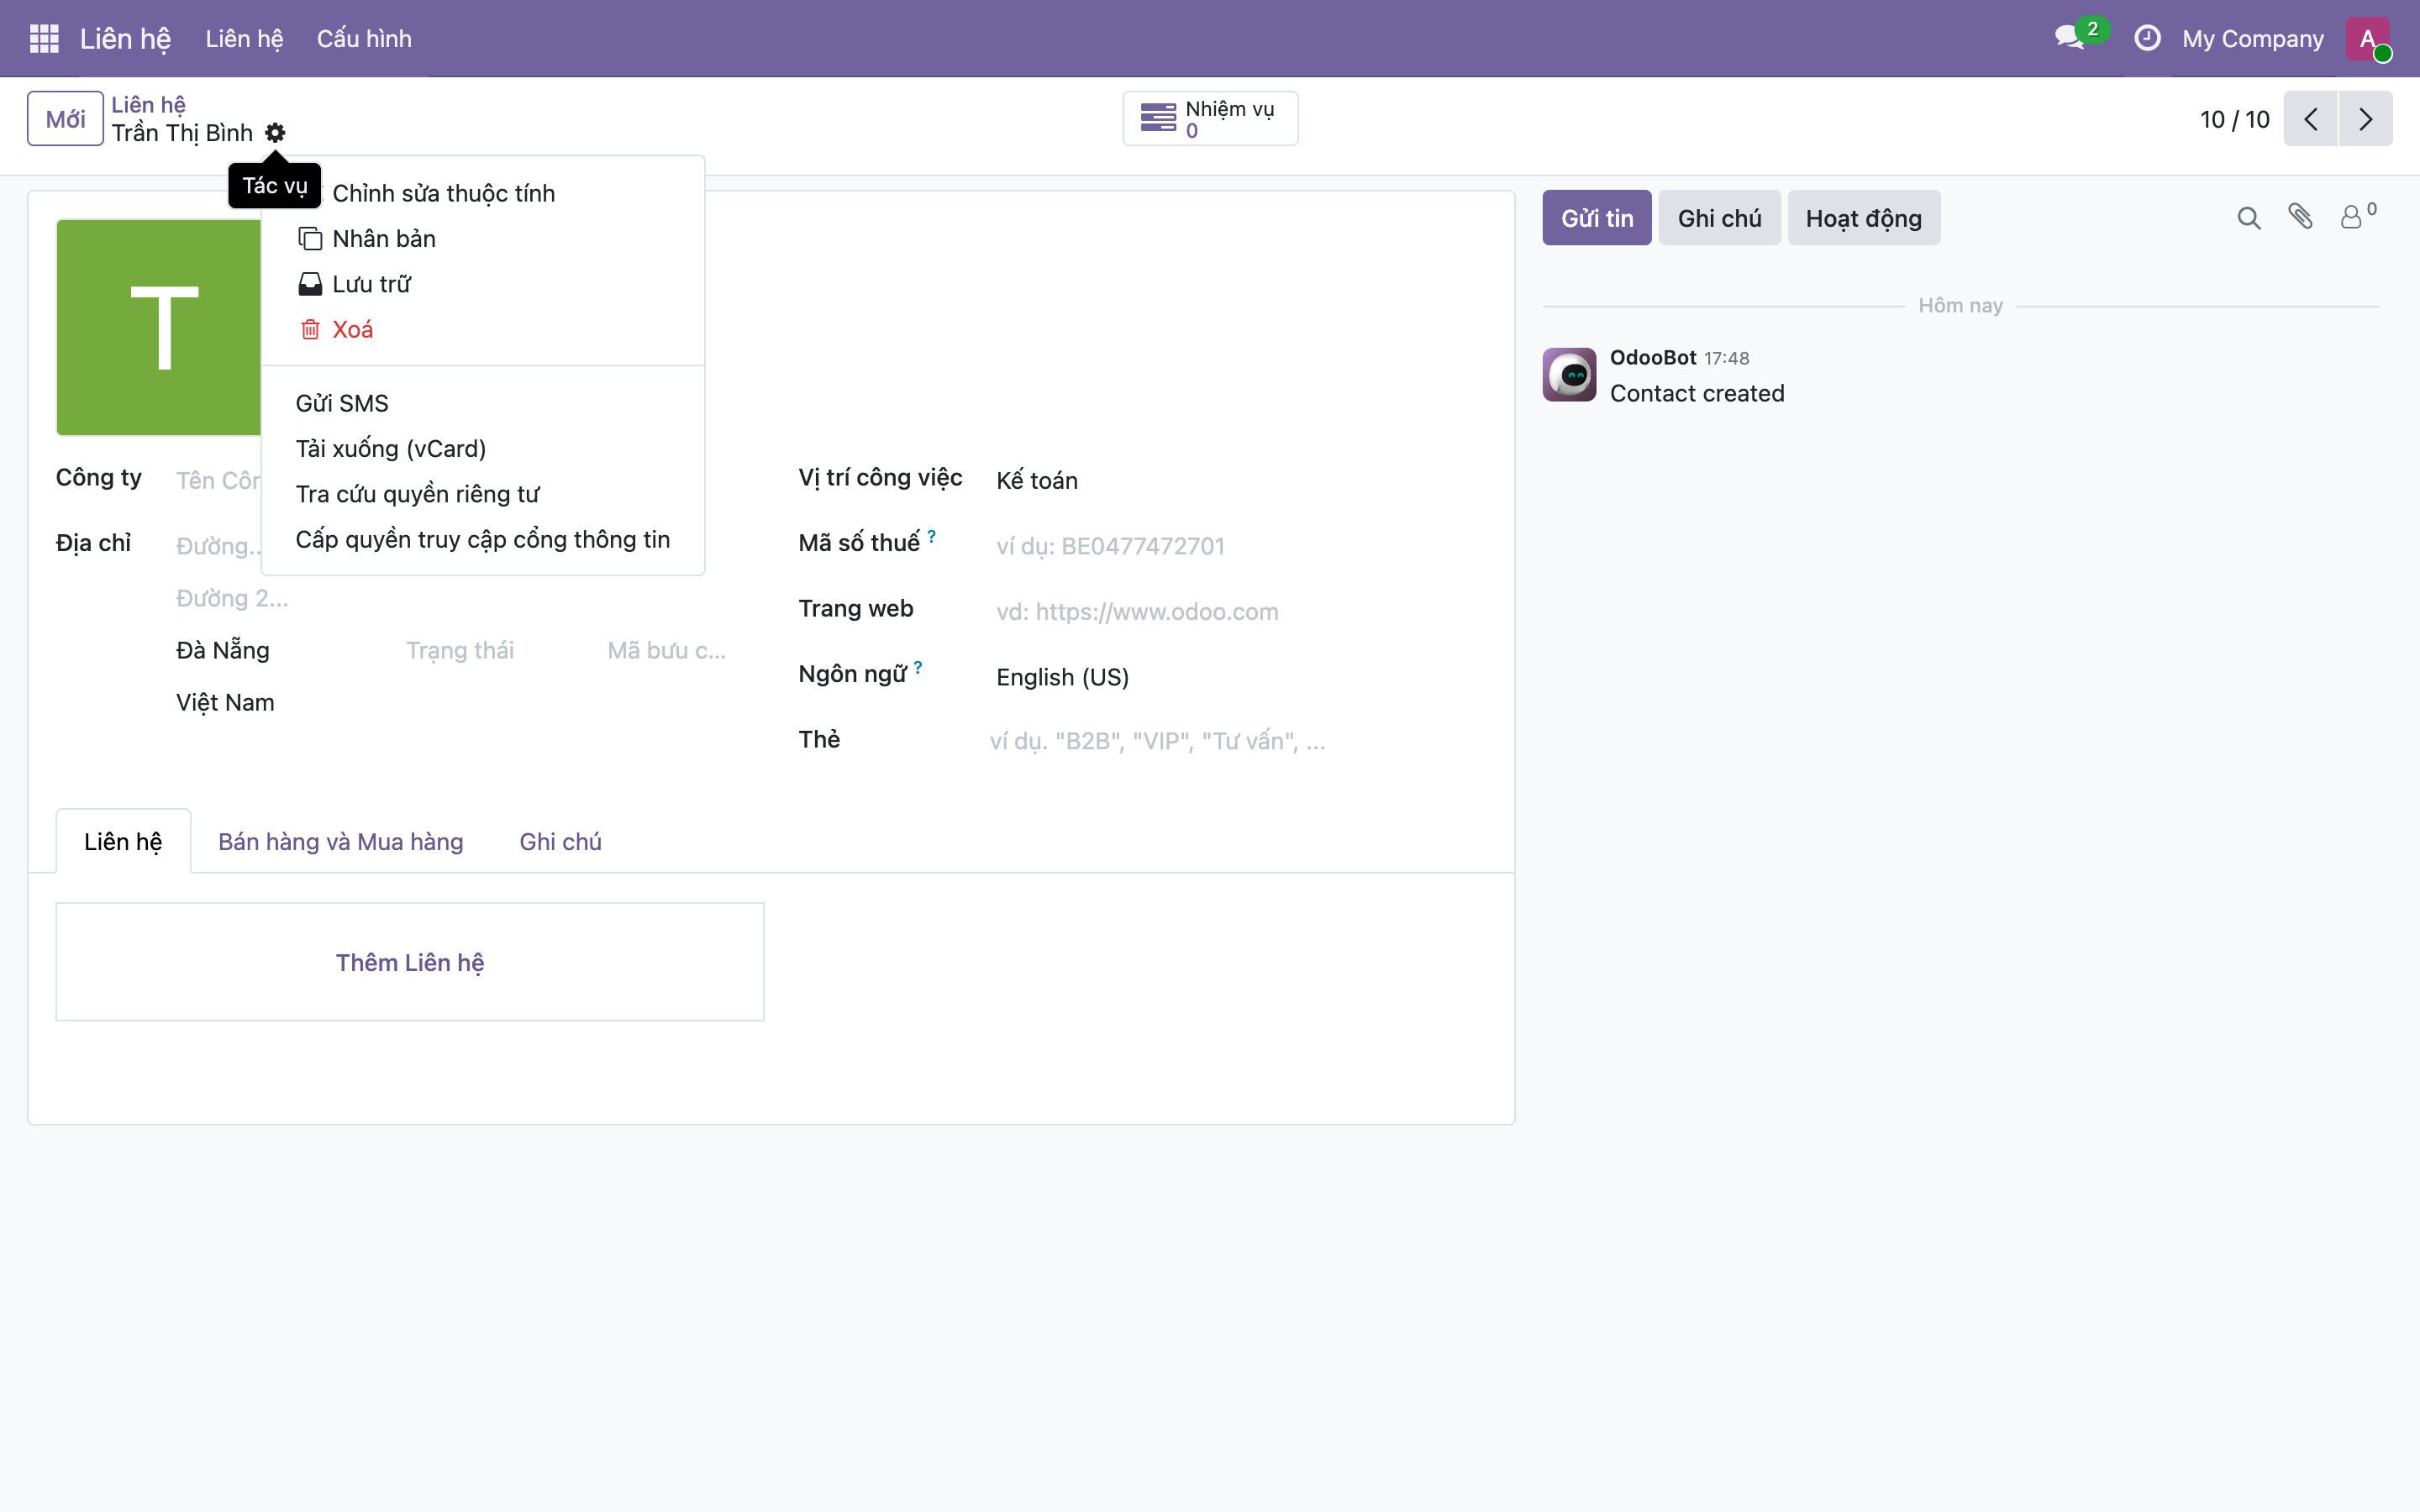Screen dimensions: 2420x1512
Task: Click the Contact created message text
Action: point(1697,393)
